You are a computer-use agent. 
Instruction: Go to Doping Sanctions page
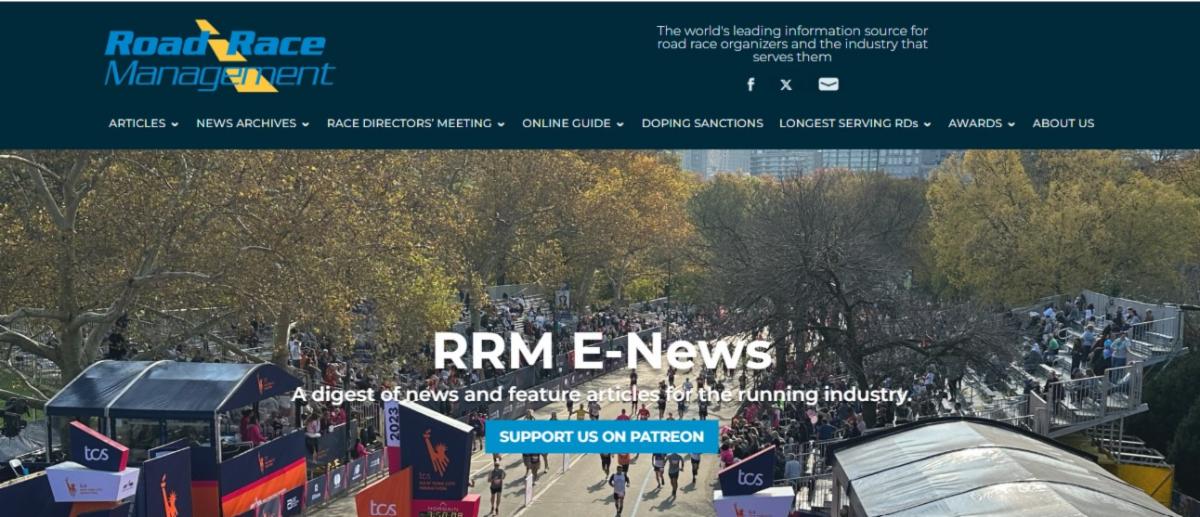point(702,123)
